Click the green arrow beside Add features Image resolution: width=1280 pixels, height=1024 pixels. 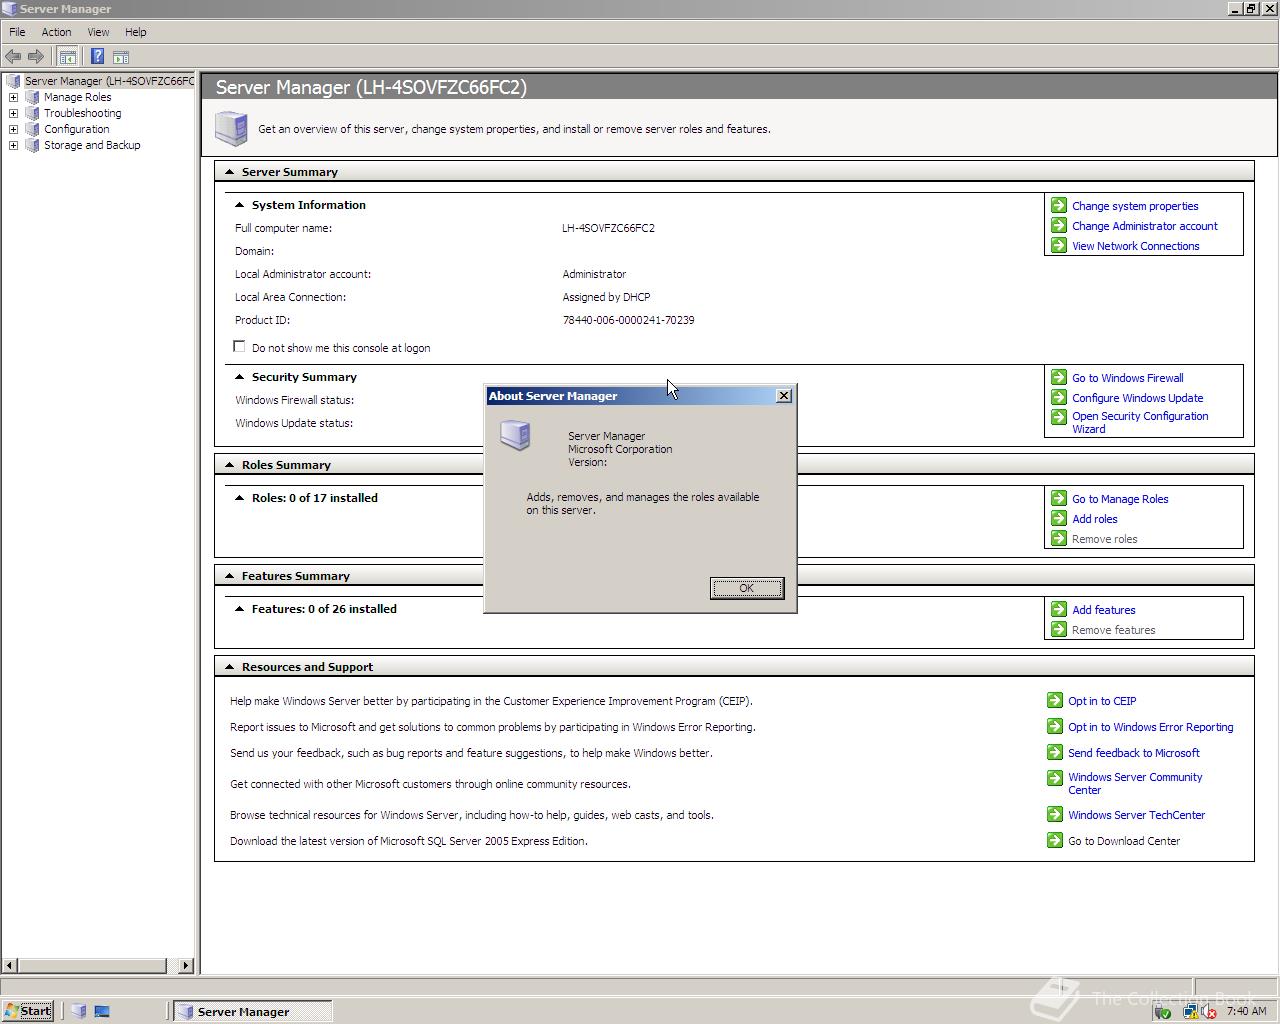(x=1059, y=609)
